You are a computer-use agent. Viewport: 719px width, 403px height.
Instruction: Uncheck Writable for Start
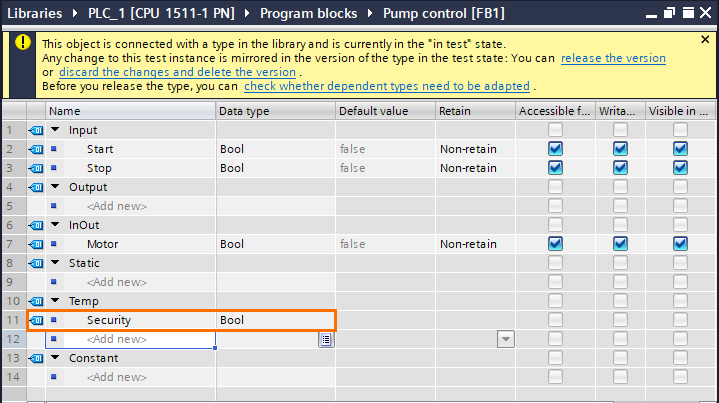pyautogui.click(x=620, y=149)
